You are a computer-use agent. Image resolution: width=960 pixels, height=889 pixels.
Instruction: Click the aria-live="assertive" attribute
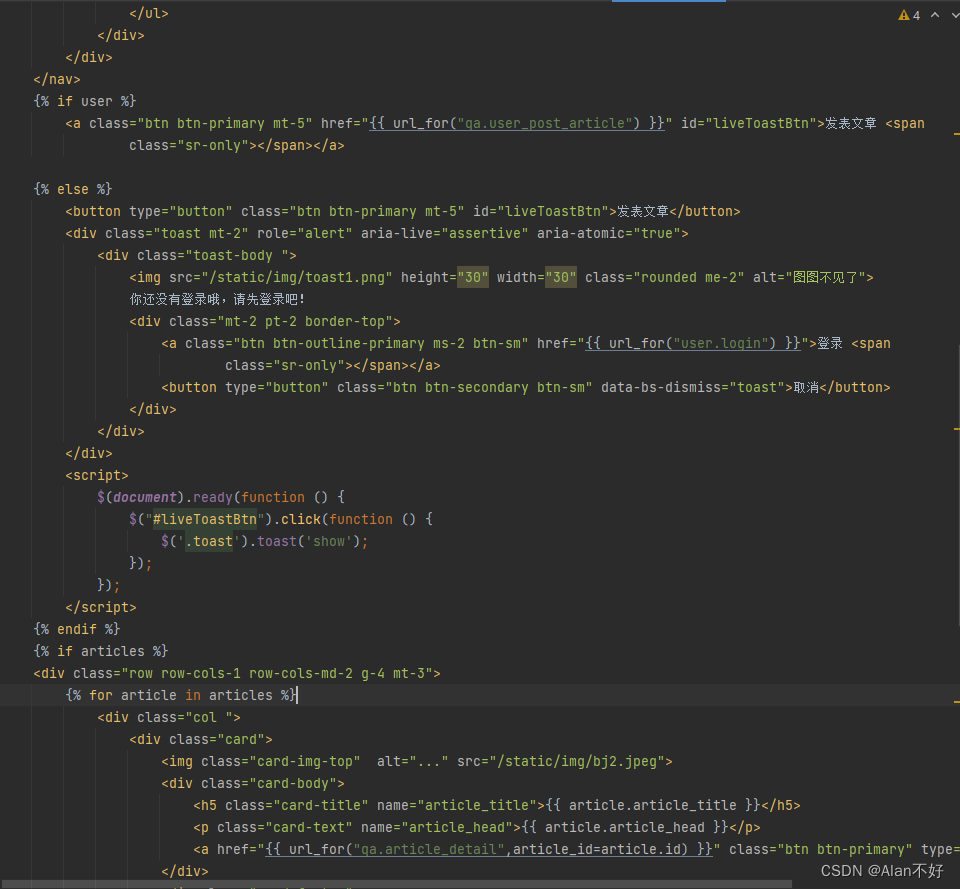click(x=444, y=233)
